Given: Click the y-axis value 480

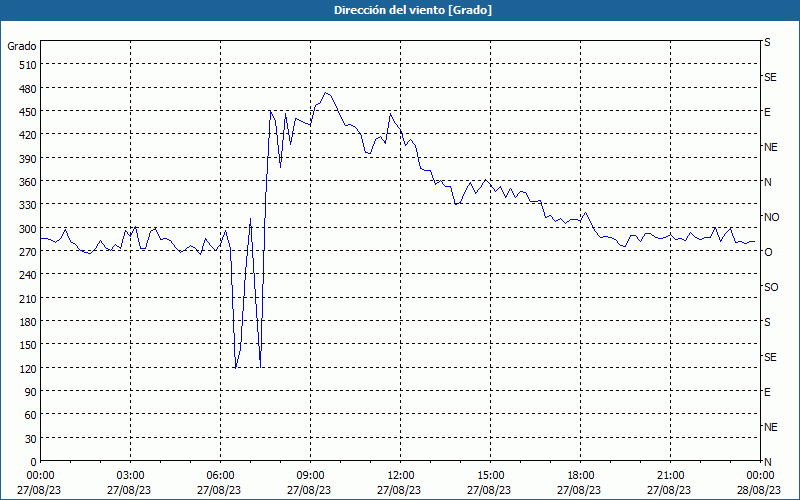Looking at the screenshot, I should pyautogui.click(x=29, y=89).
